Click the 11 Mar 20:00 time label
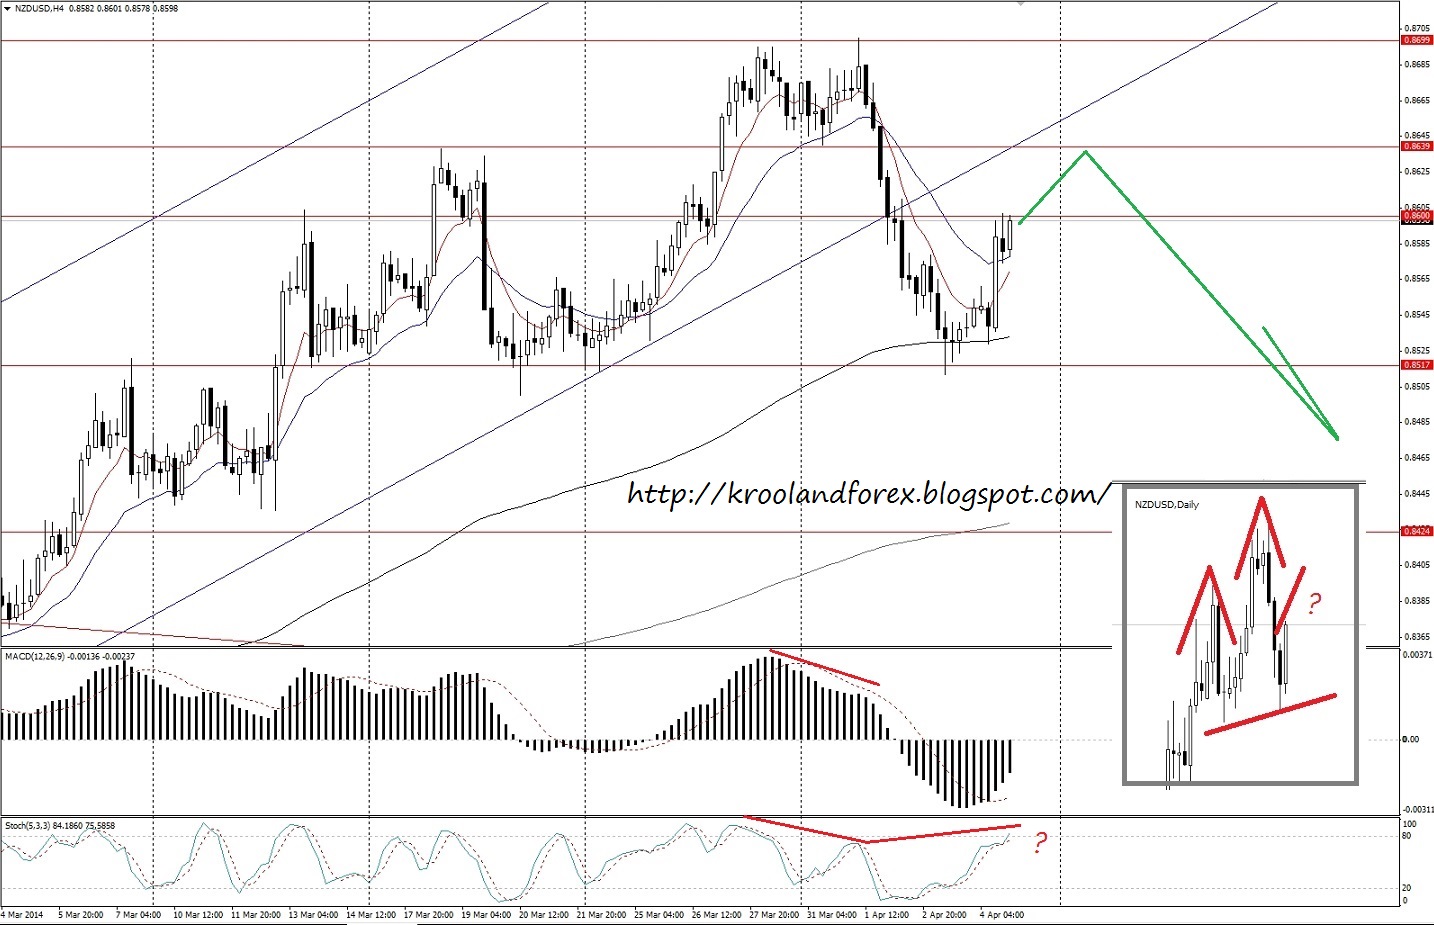Image resolution: width=1434 pixels, height=925 pixels. click(x=258, y=914)
